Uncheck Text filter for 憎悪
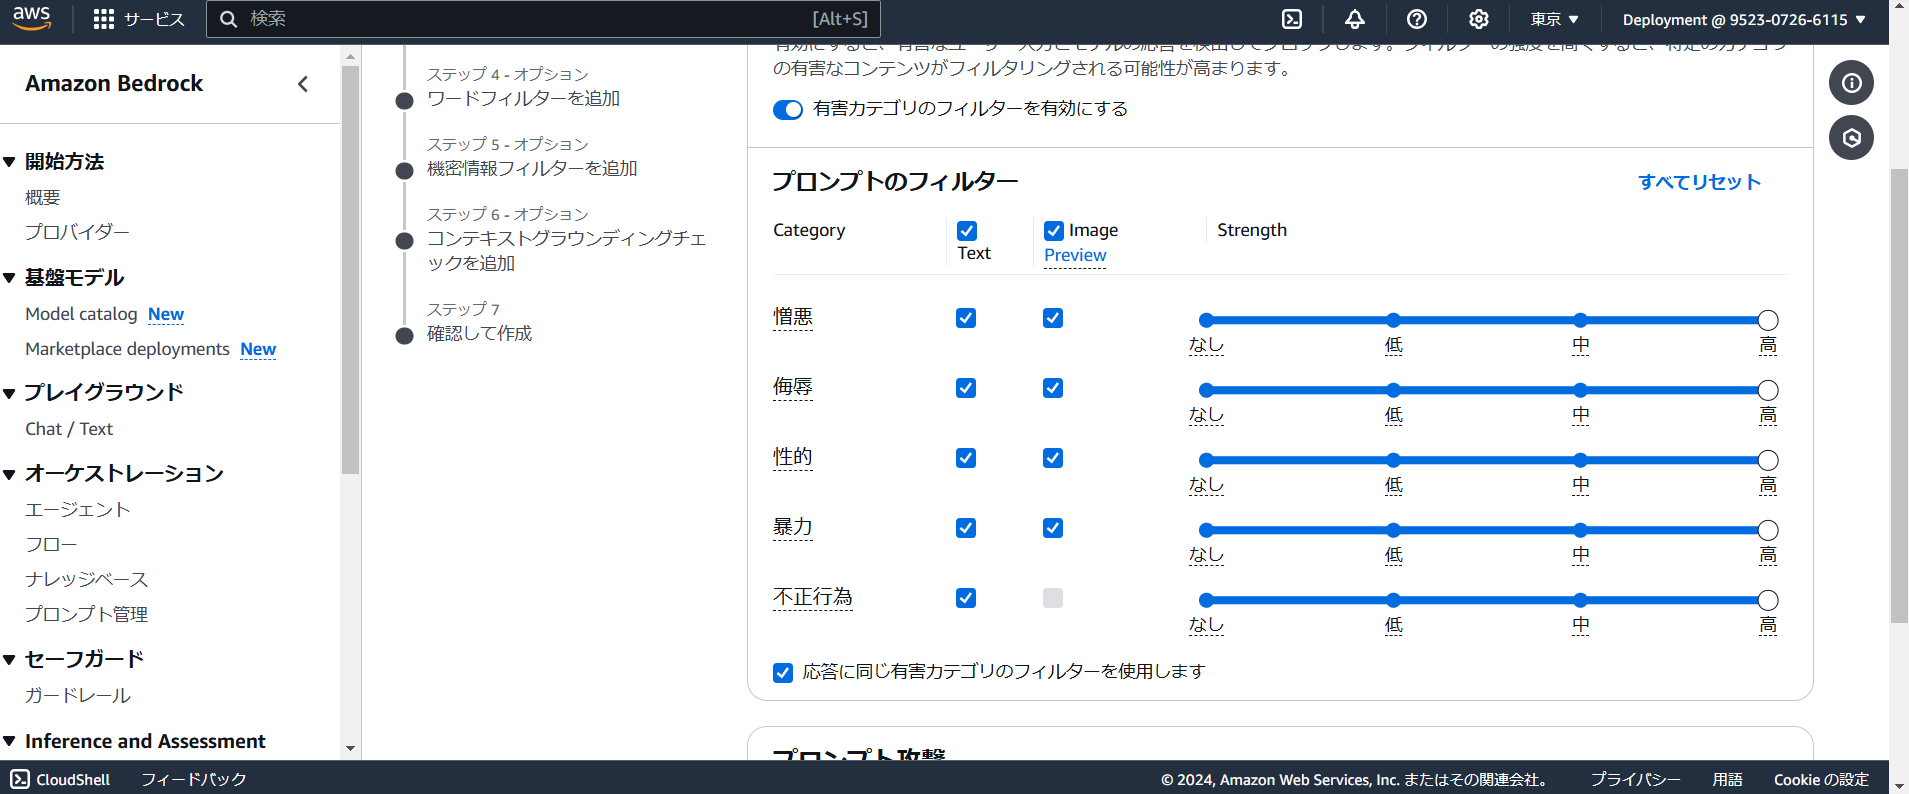This screenshot has width=1909, height=794. pos(966,318)
